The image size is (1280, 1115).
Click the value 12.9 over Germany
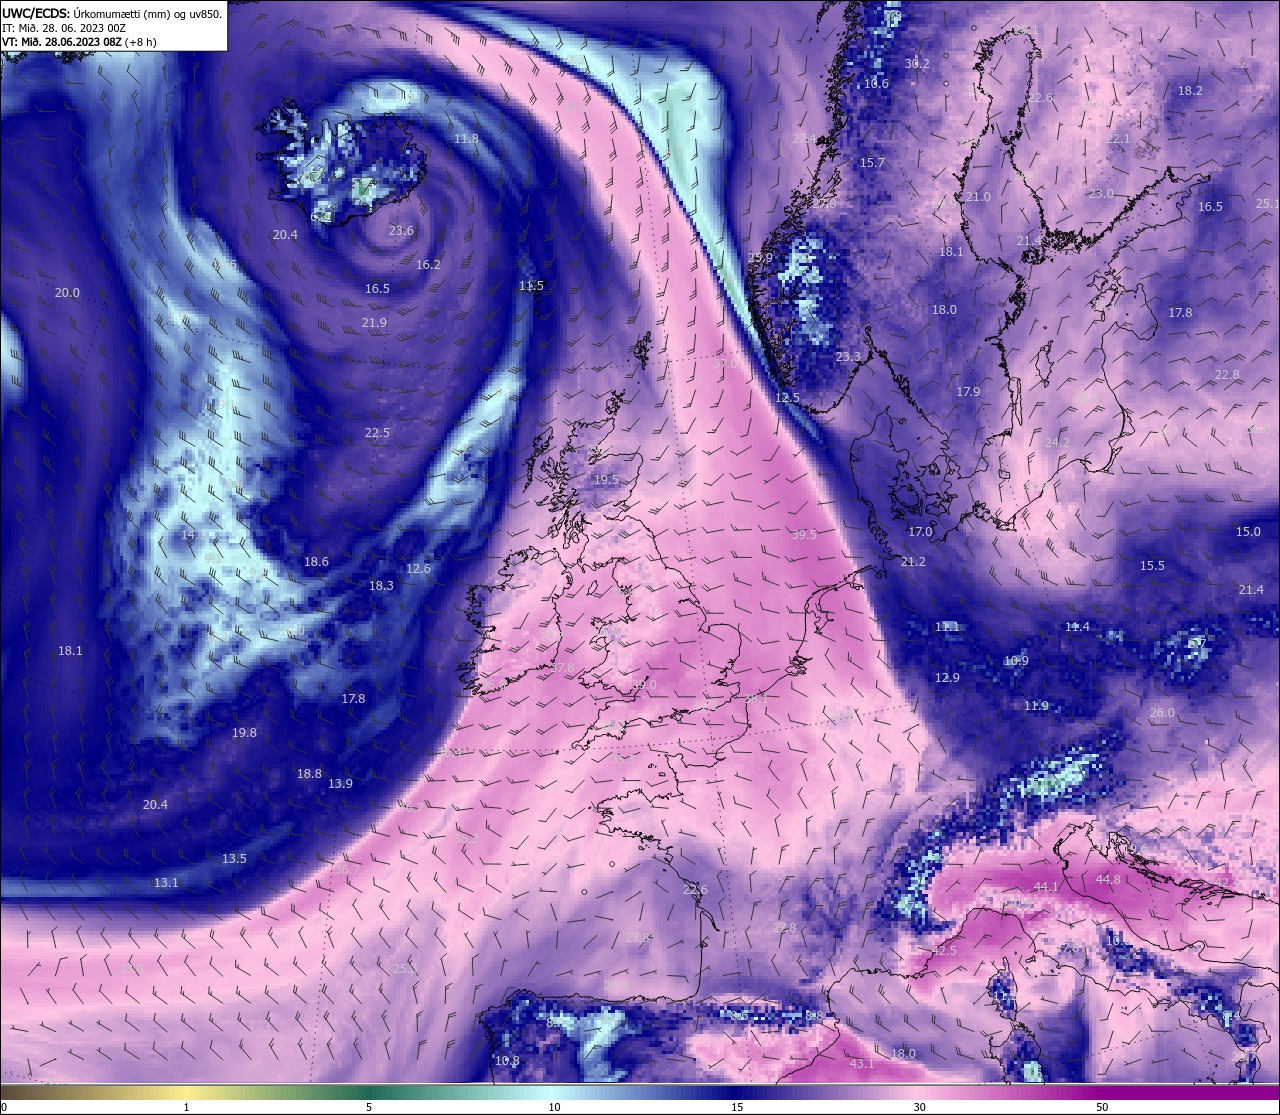coord(947,678)
